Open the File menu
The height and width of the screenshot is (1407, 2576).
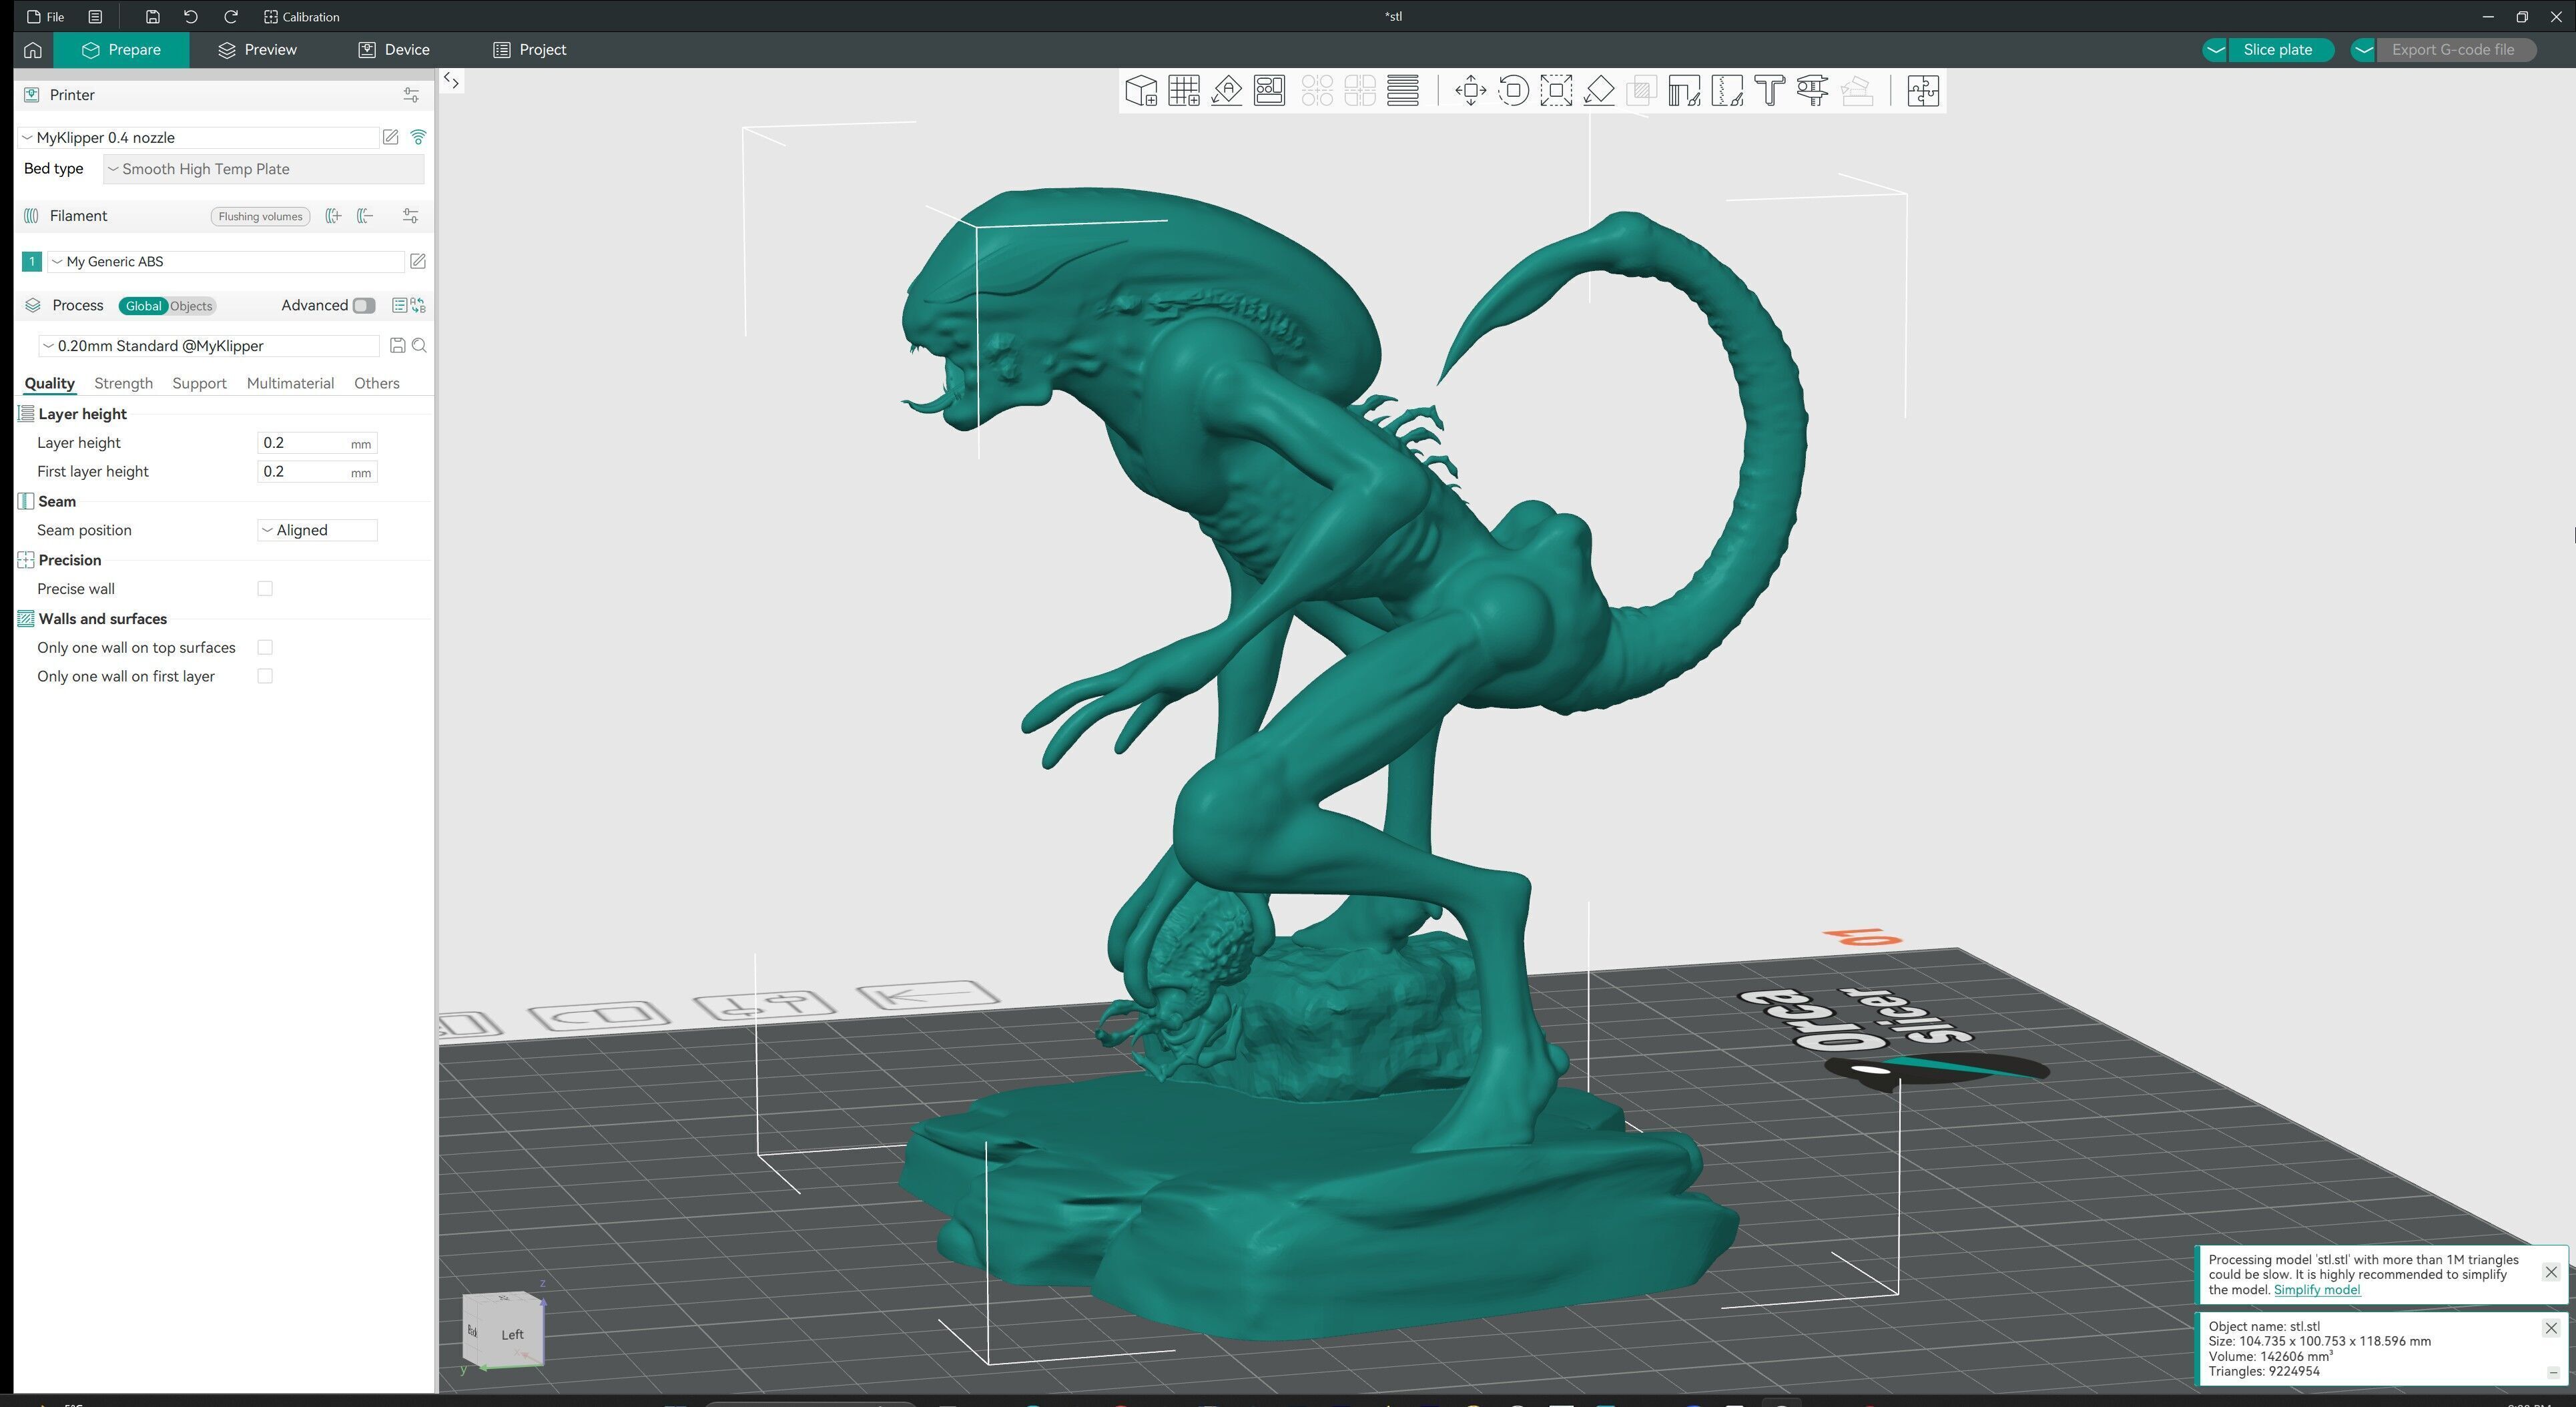[x=46, y=17]
